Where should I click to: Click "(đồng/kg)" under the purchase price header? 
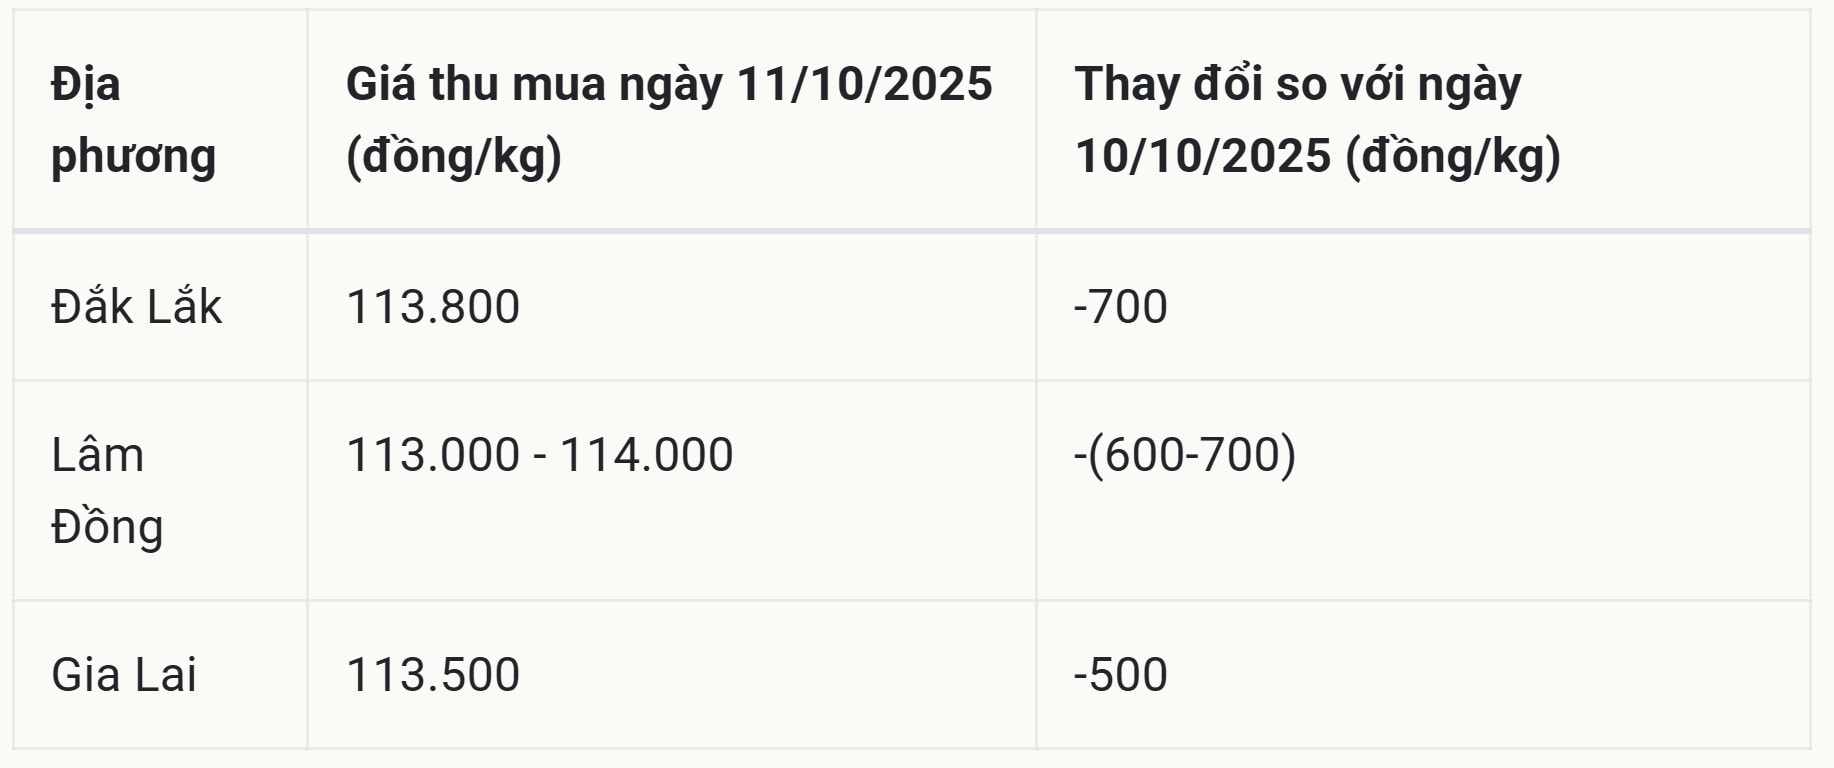tap(454, 157)
